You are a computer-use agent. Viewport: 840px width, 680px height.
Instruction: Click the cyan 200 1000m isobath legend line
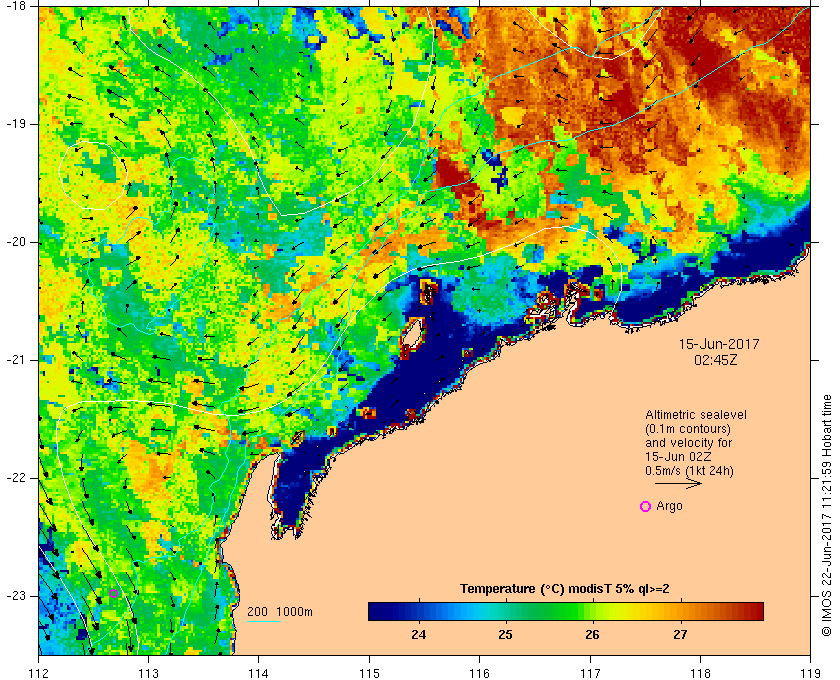click(x=264, y=622)
